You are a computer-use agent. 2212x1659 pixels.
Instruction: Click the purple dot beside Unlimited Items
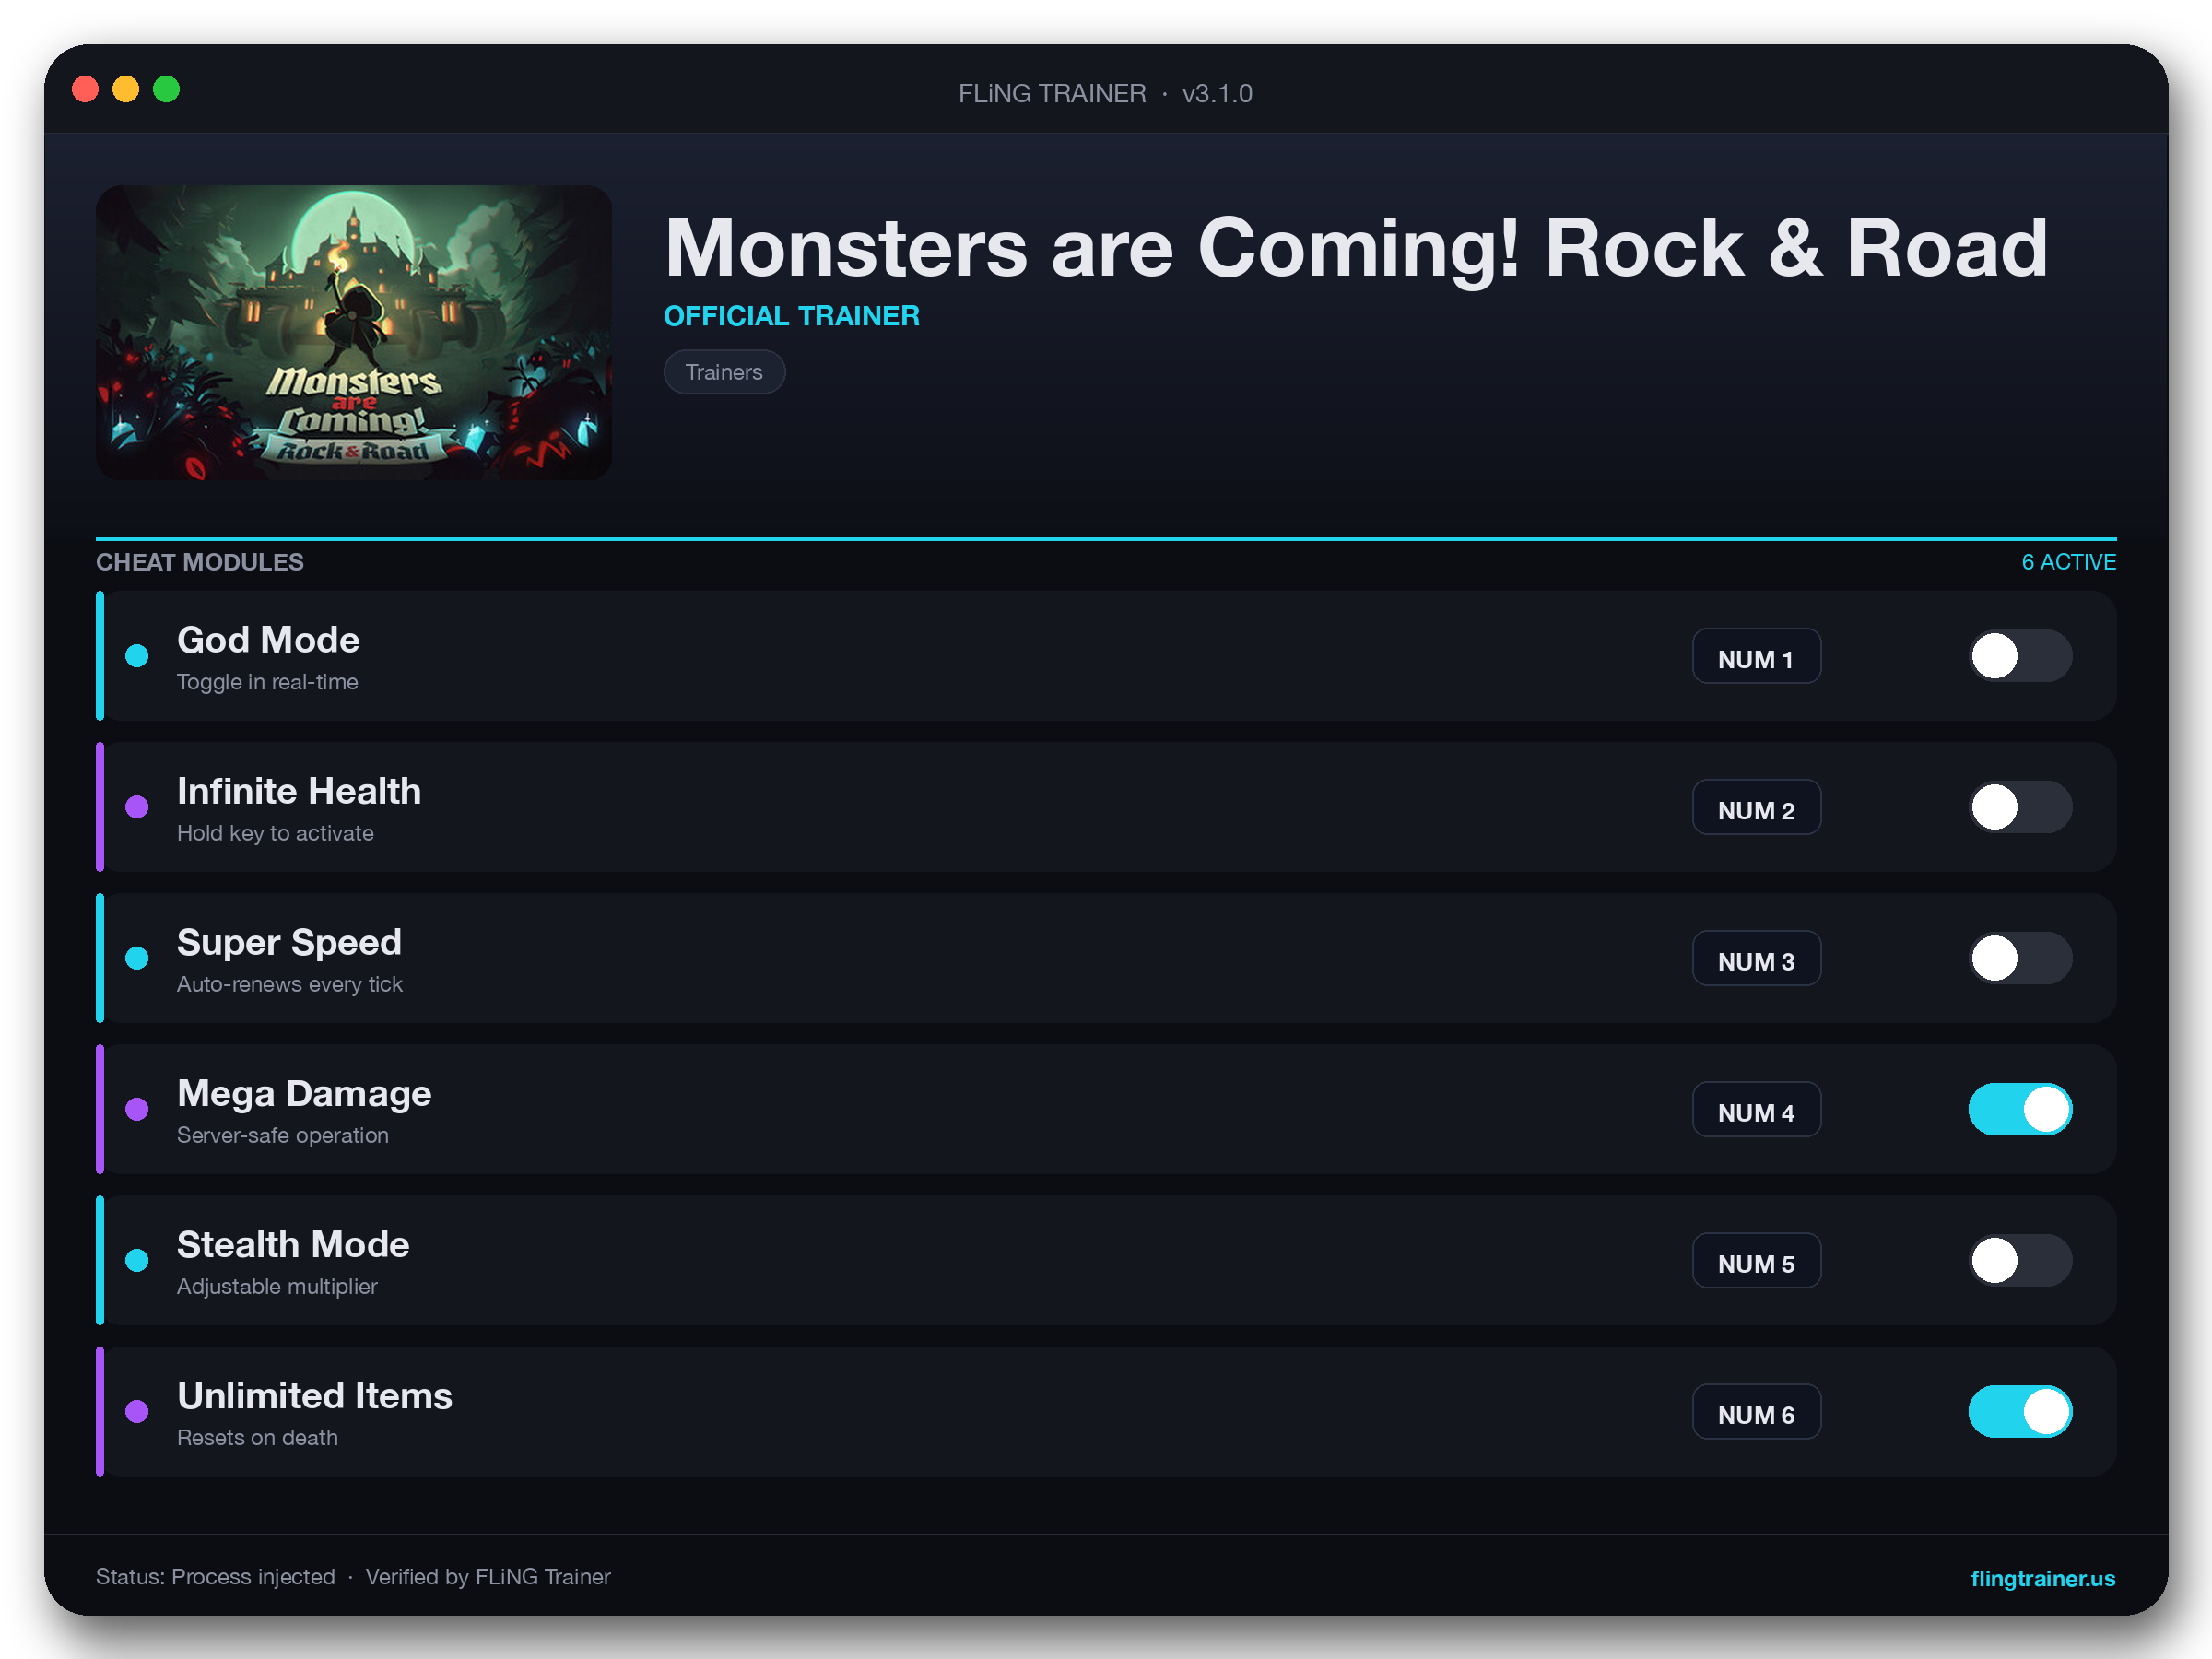[x=137, y=1411]
